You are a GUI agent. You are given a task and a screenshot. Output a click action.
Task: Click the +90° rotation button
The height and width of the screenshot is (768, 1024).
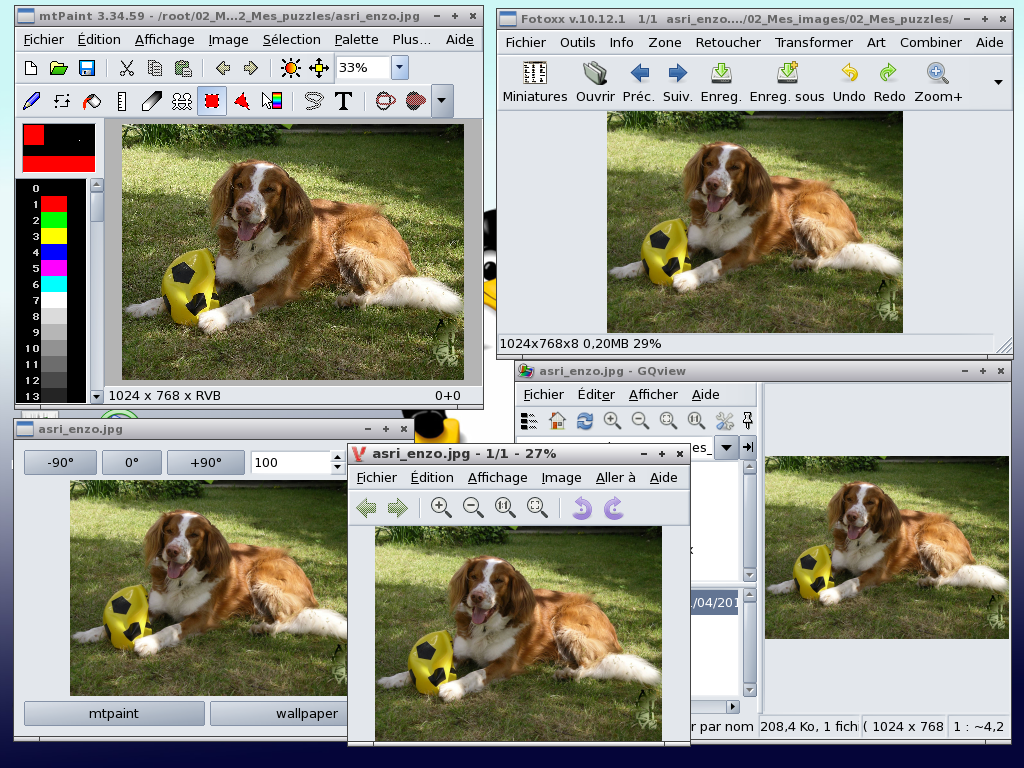[206, 462]
